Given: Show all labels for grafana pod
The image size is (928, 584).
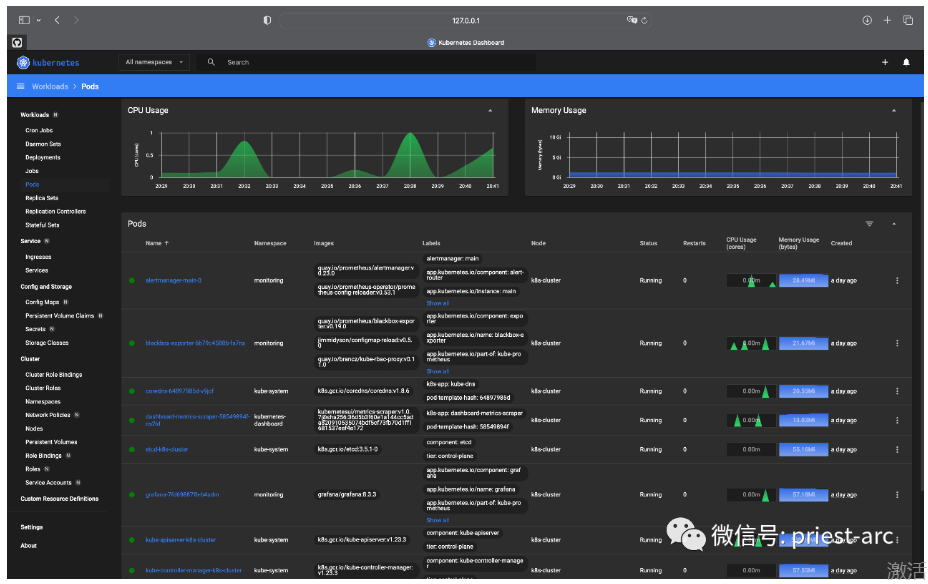Looking at the screenshot, I should [x=438, y=520].
